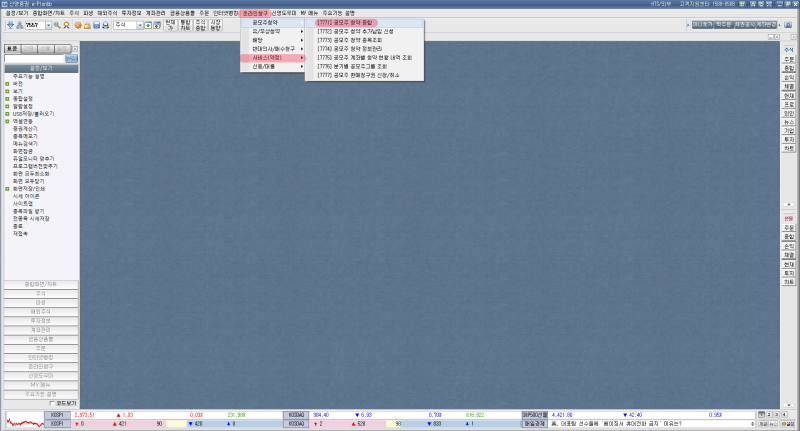Select 증권계산기 in the tree
800x431 pixels.
pyautogui.click(x=25, y=129)
